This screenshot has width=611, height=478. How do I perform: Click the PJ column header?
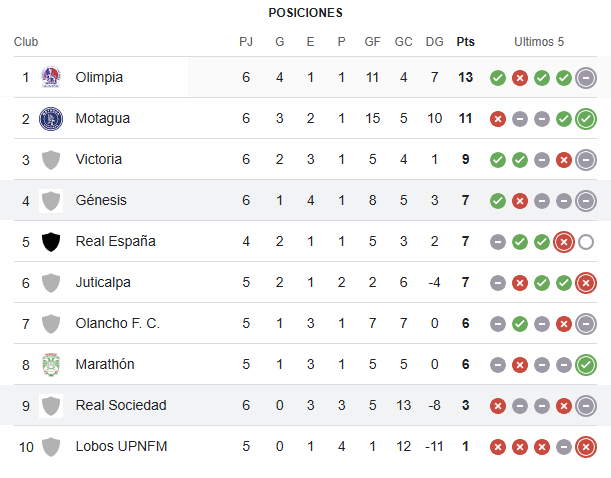click(246, 42)
